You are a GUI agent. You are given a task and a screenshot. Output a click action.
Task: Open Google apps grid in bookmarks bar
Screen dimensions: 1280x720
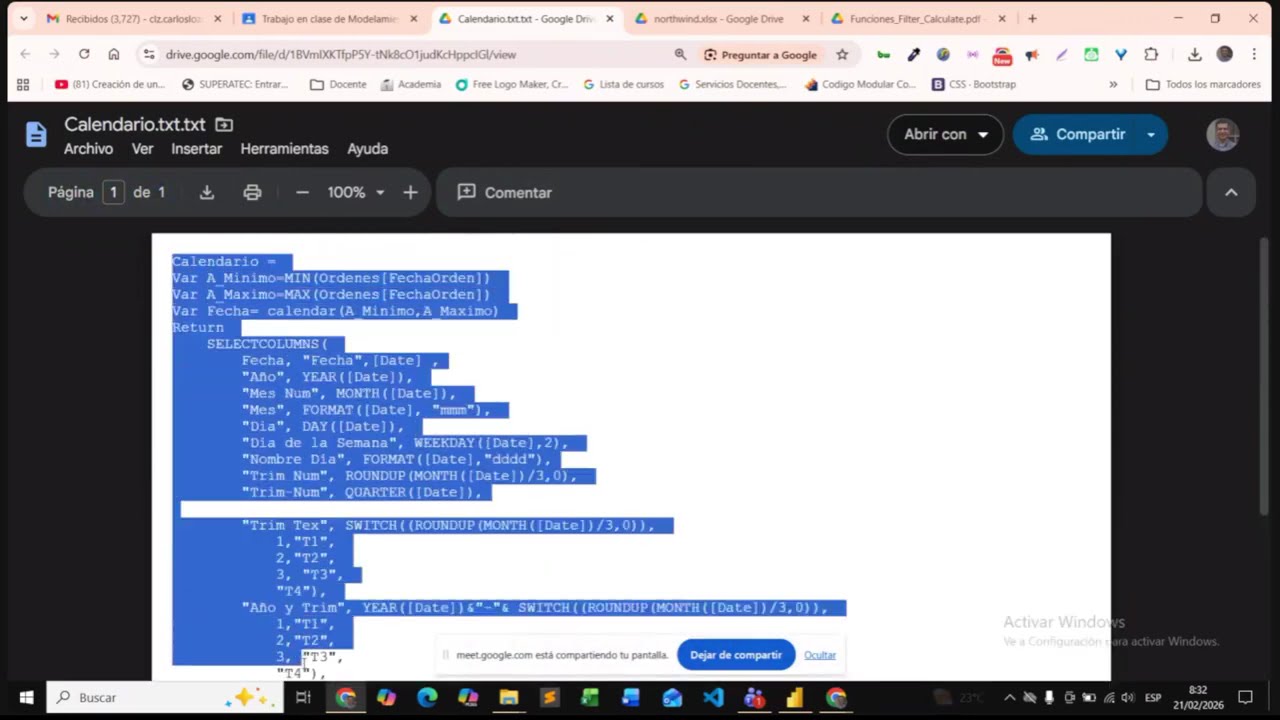(x=23, y=84)
